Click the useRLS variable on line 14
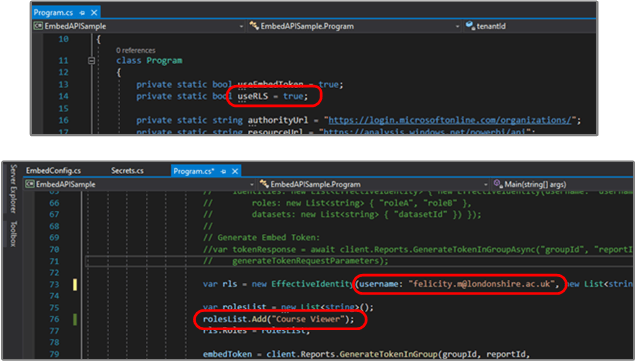 click(253, 97)
